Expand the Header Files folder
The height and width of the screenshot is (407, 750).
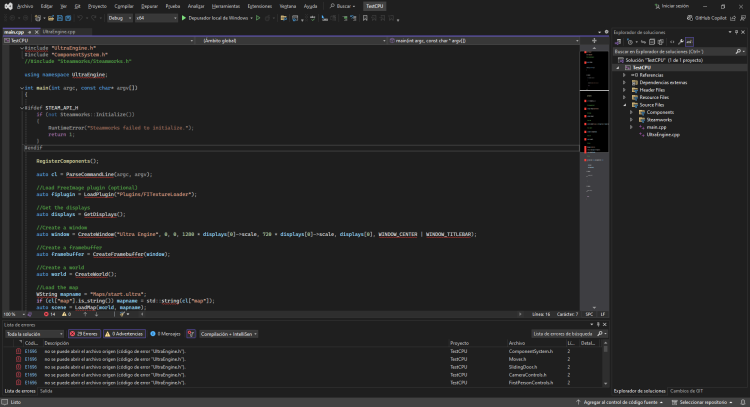[x=624, y=90]
